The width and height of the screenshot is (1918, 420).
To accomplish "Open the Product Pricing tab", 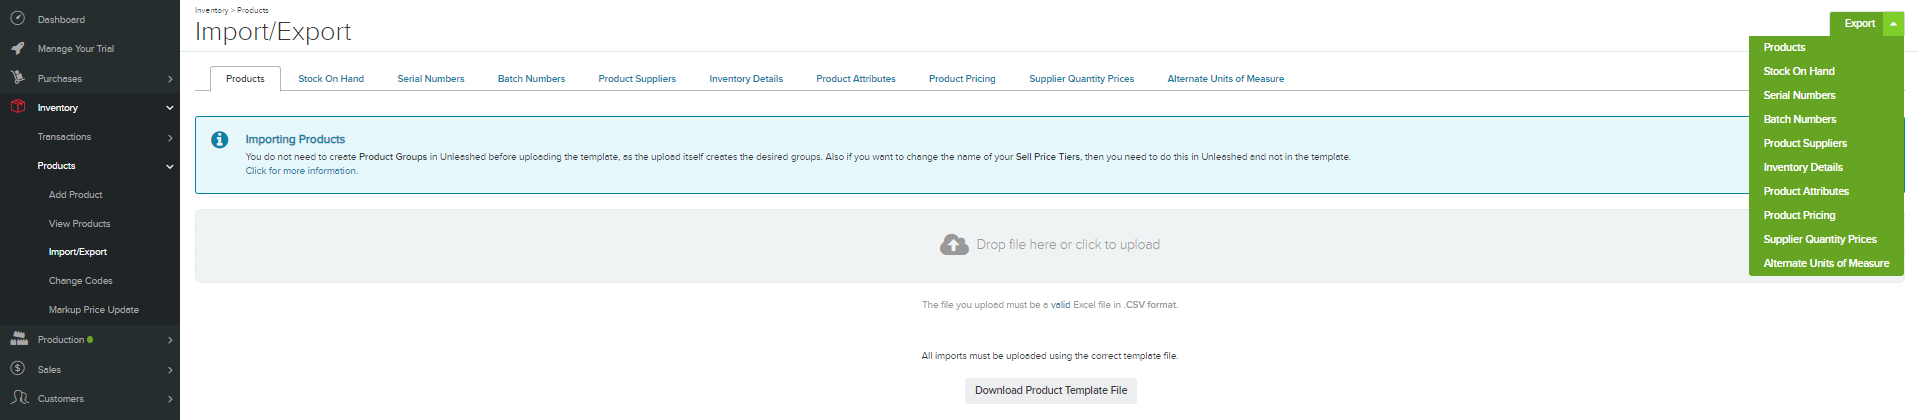I will 962,79.
